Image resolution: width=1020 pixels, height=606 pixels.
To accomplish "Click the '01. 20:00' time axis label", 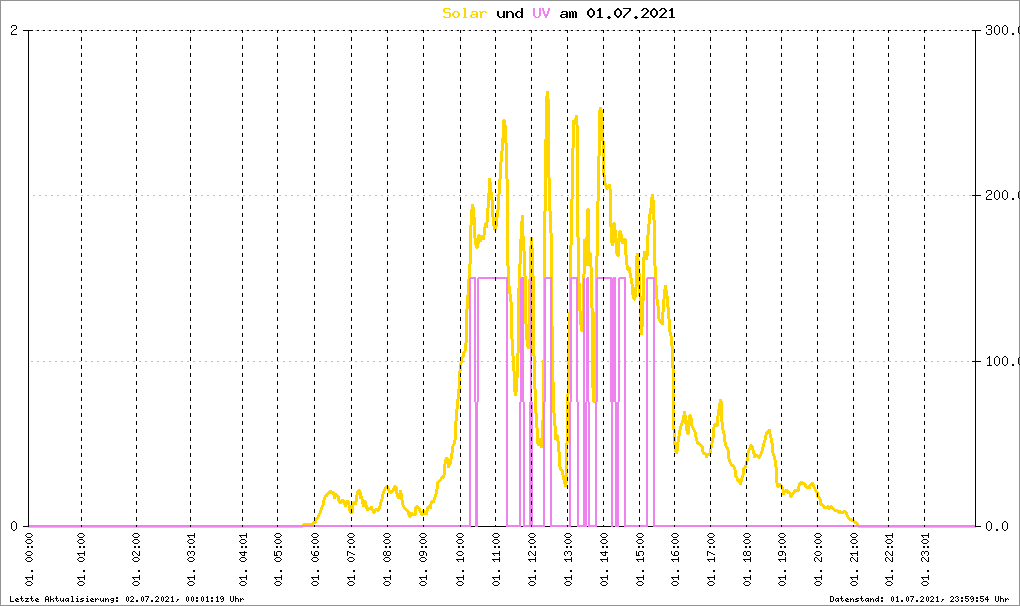I will [x=818, y=560].
